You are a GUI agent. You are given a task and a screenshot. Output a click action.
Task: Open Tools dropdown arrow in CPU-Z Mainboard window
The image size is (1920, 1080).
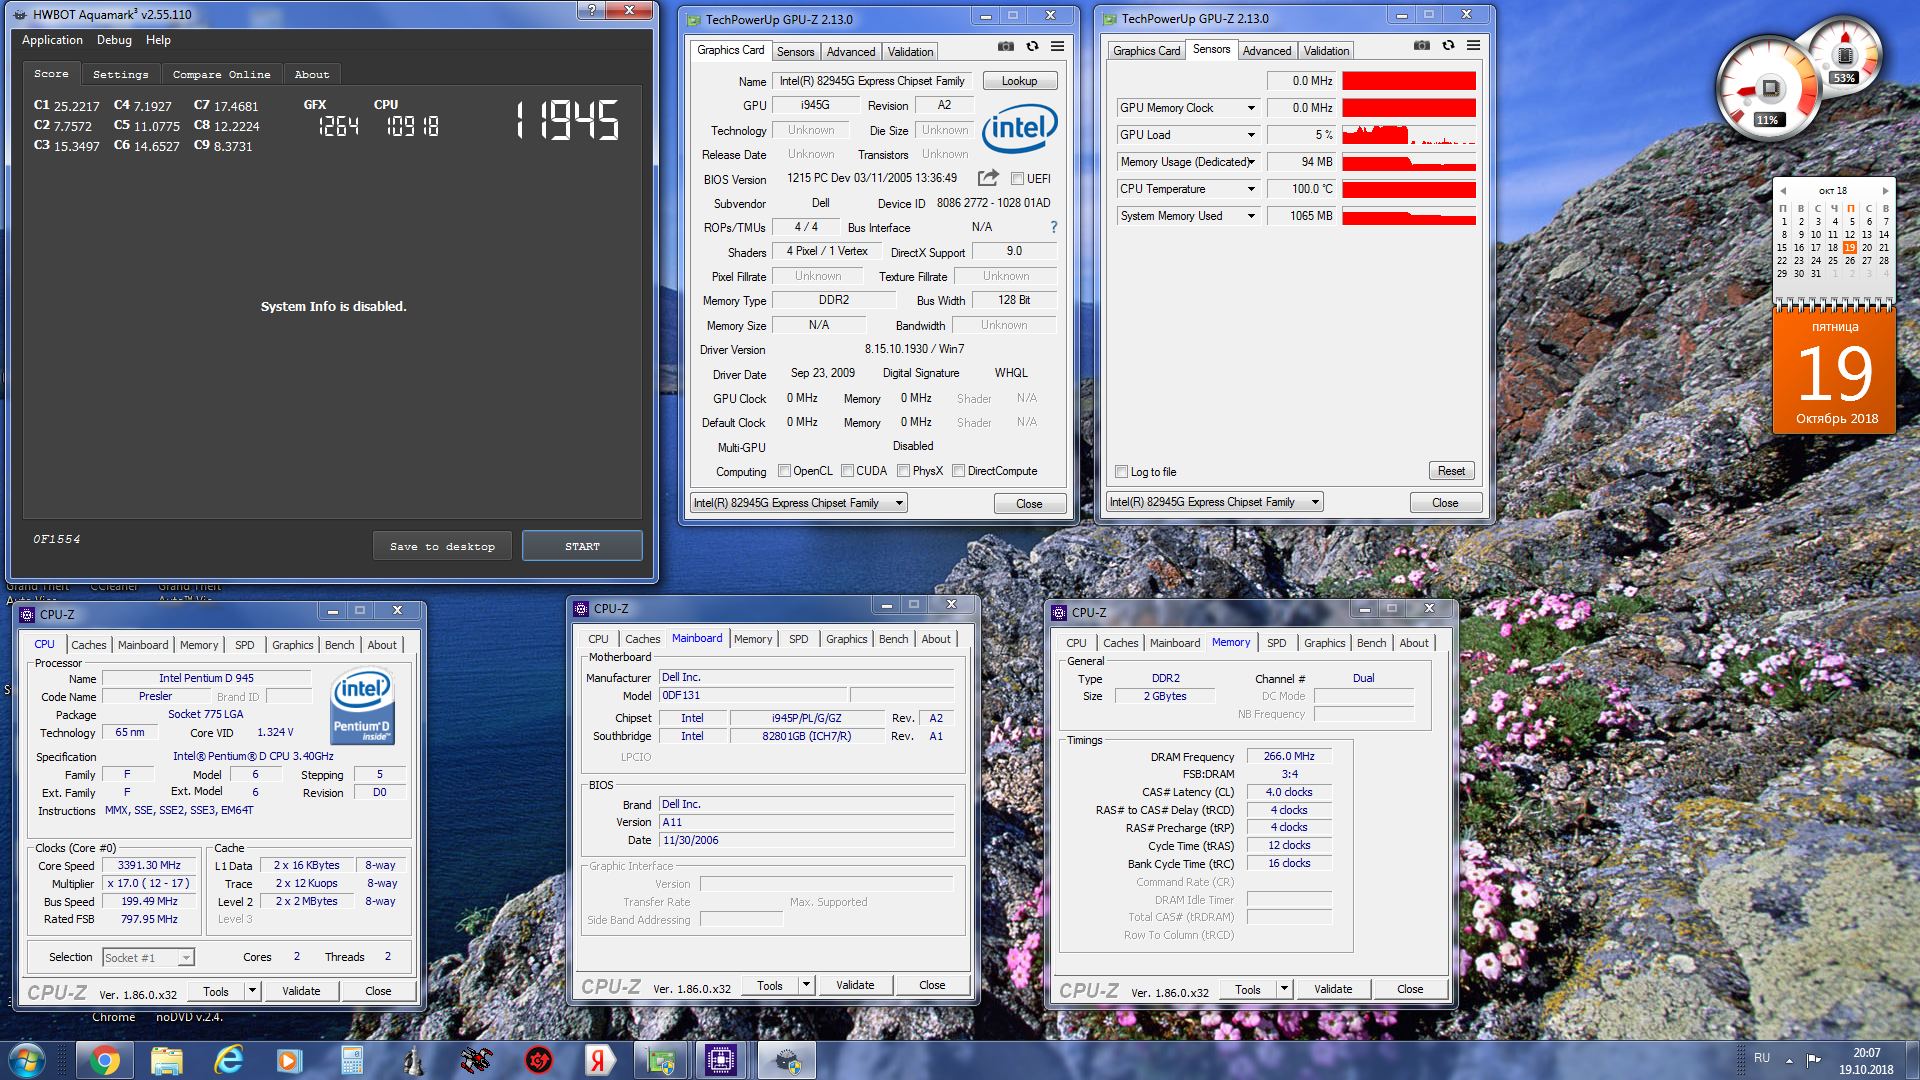(806, 985)
